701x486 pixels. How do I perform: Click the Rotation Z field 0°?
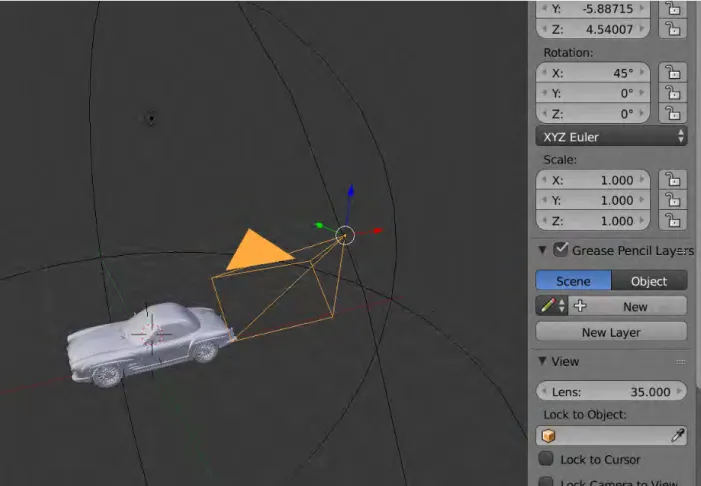(x=593, y=113)
